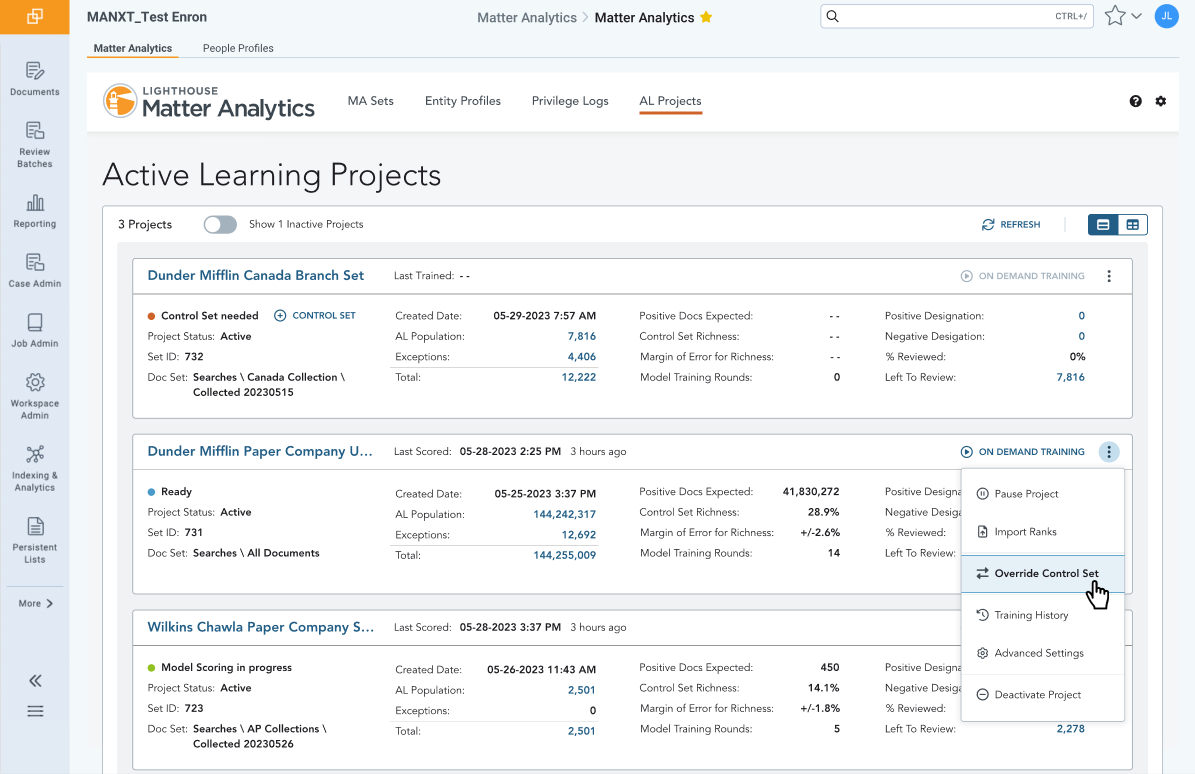Open Job Admin in sidebar

34,331
